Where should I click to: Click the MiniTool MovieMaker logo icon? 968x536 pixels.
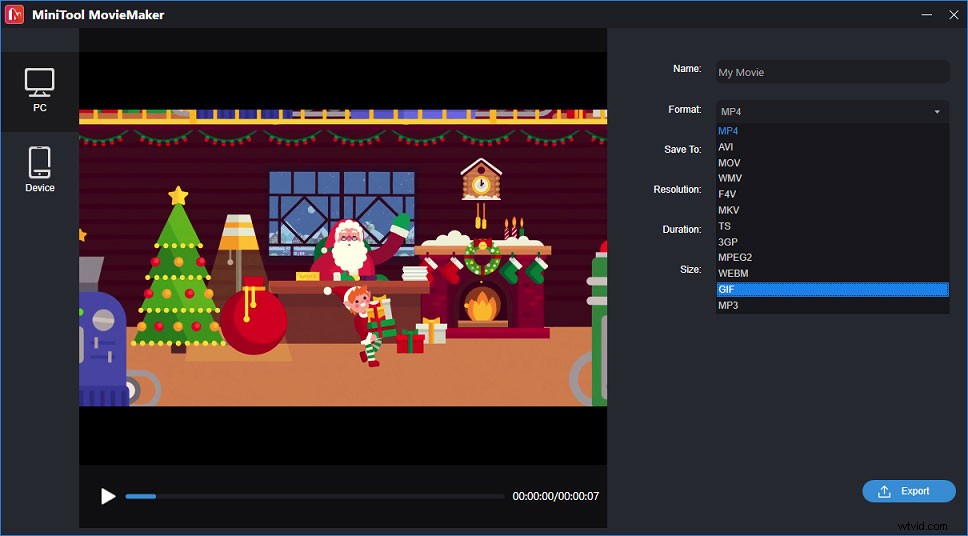14,14
